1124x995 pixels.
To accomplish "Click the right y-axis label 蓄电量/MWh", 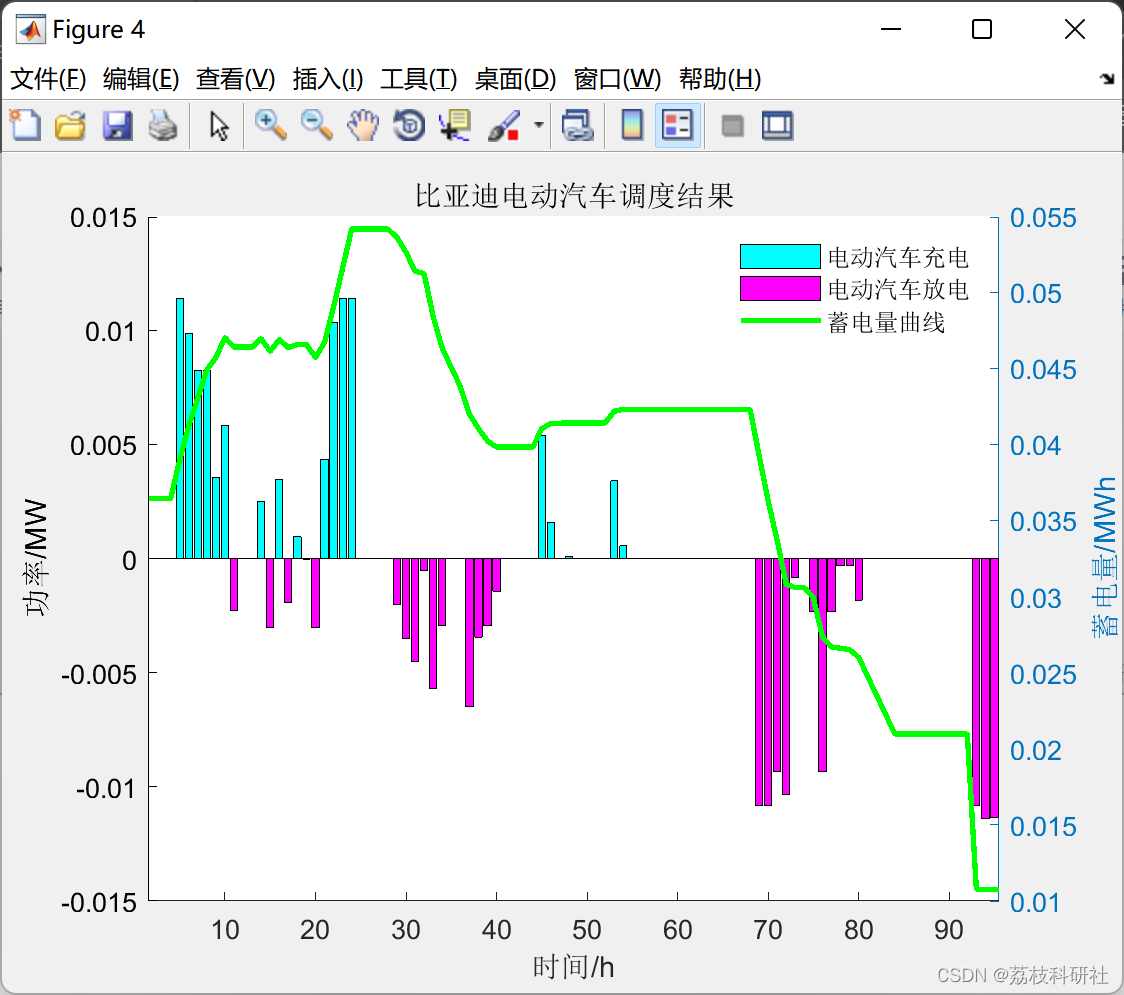I will (x=1104, y=558).
